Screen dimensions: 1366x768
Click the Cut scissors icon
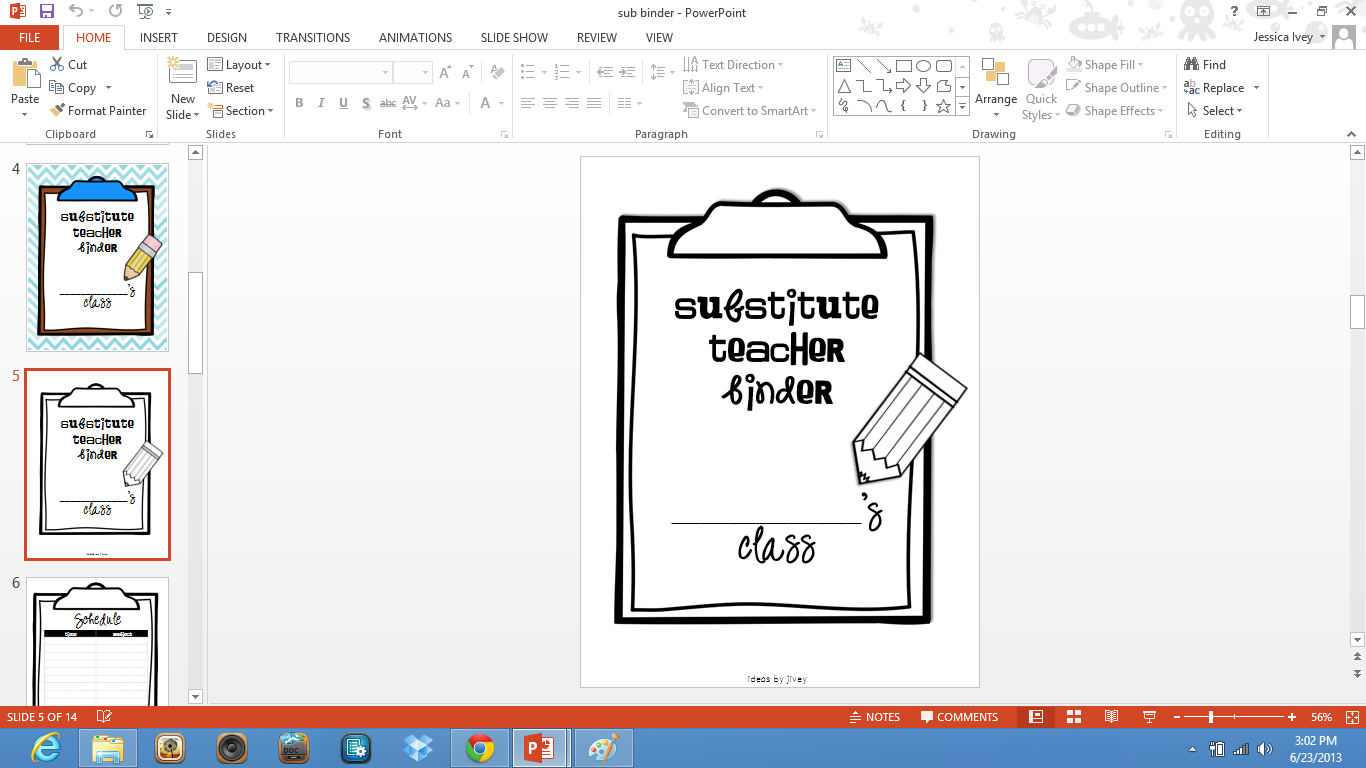coord(57,64)
